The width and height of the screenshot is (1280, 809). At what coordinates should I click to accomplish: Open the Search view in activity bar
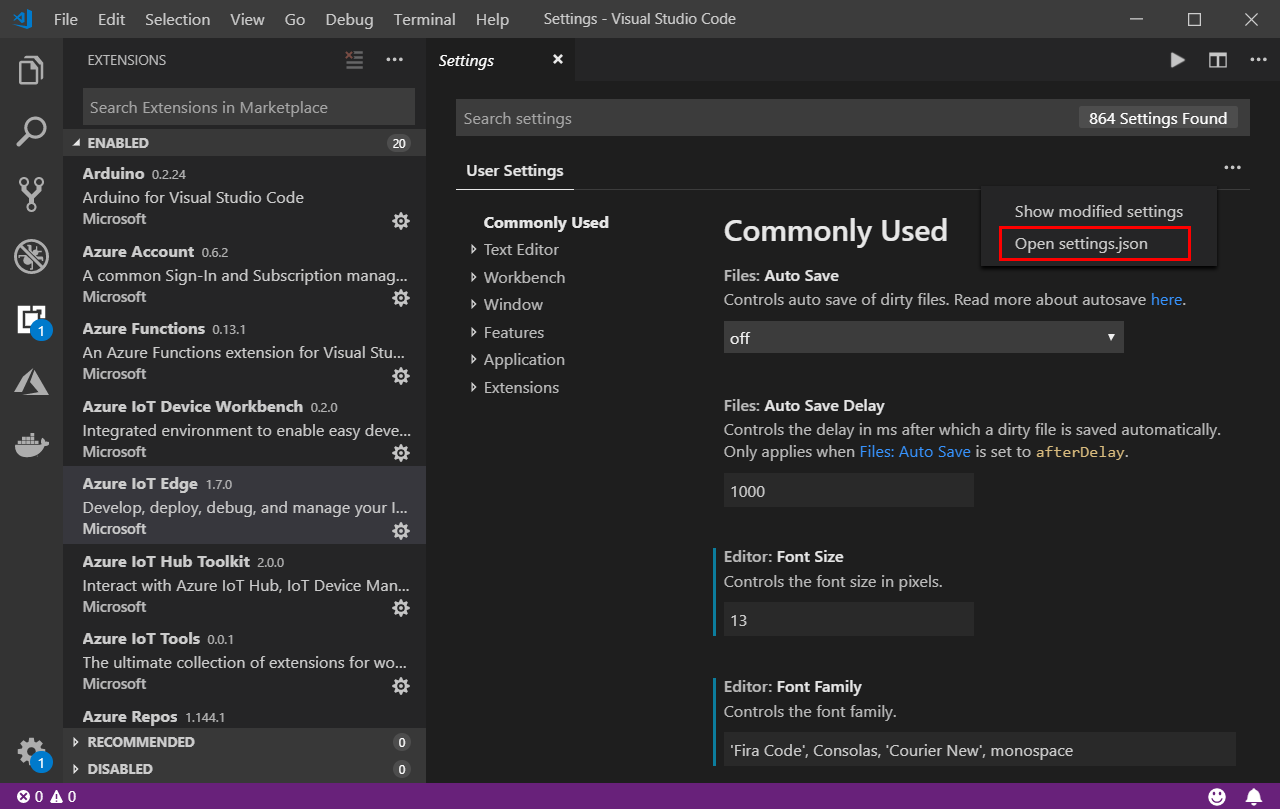31,132
